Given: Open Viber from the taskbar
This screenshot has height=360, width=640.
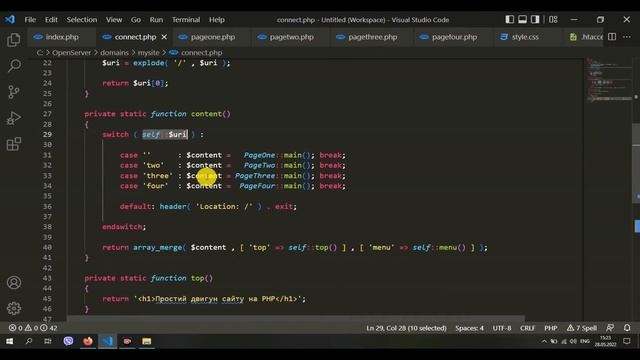Looking at the screenshot, I should 68,341.
